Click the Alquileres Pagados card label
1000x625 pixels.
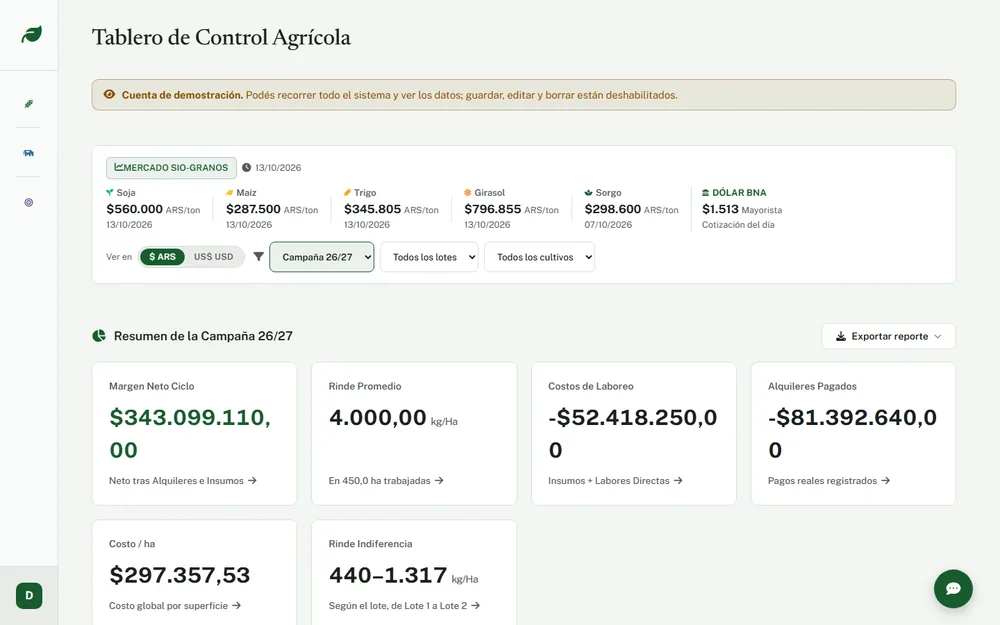[x=812, y=386]
